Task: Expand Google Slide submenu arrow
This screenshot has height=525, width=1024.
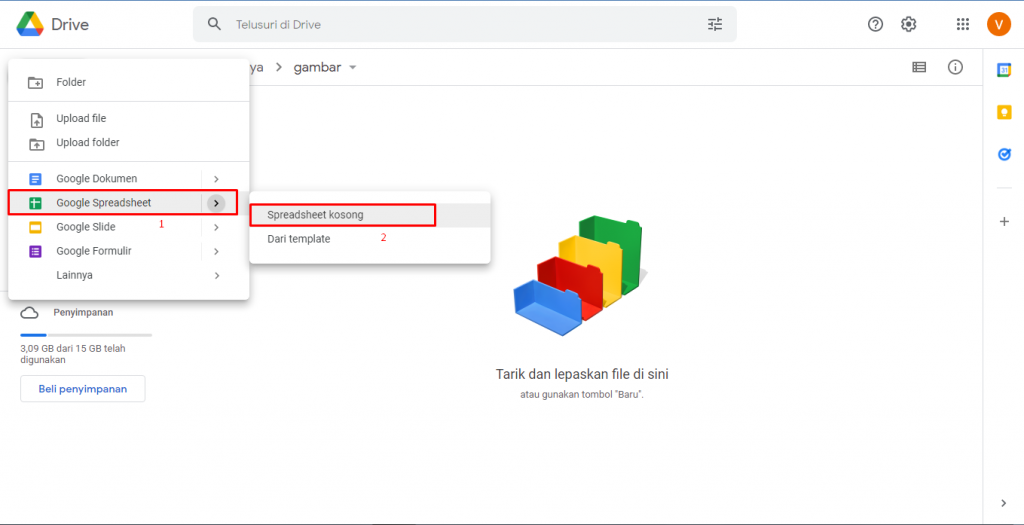Action: point(216,227)
